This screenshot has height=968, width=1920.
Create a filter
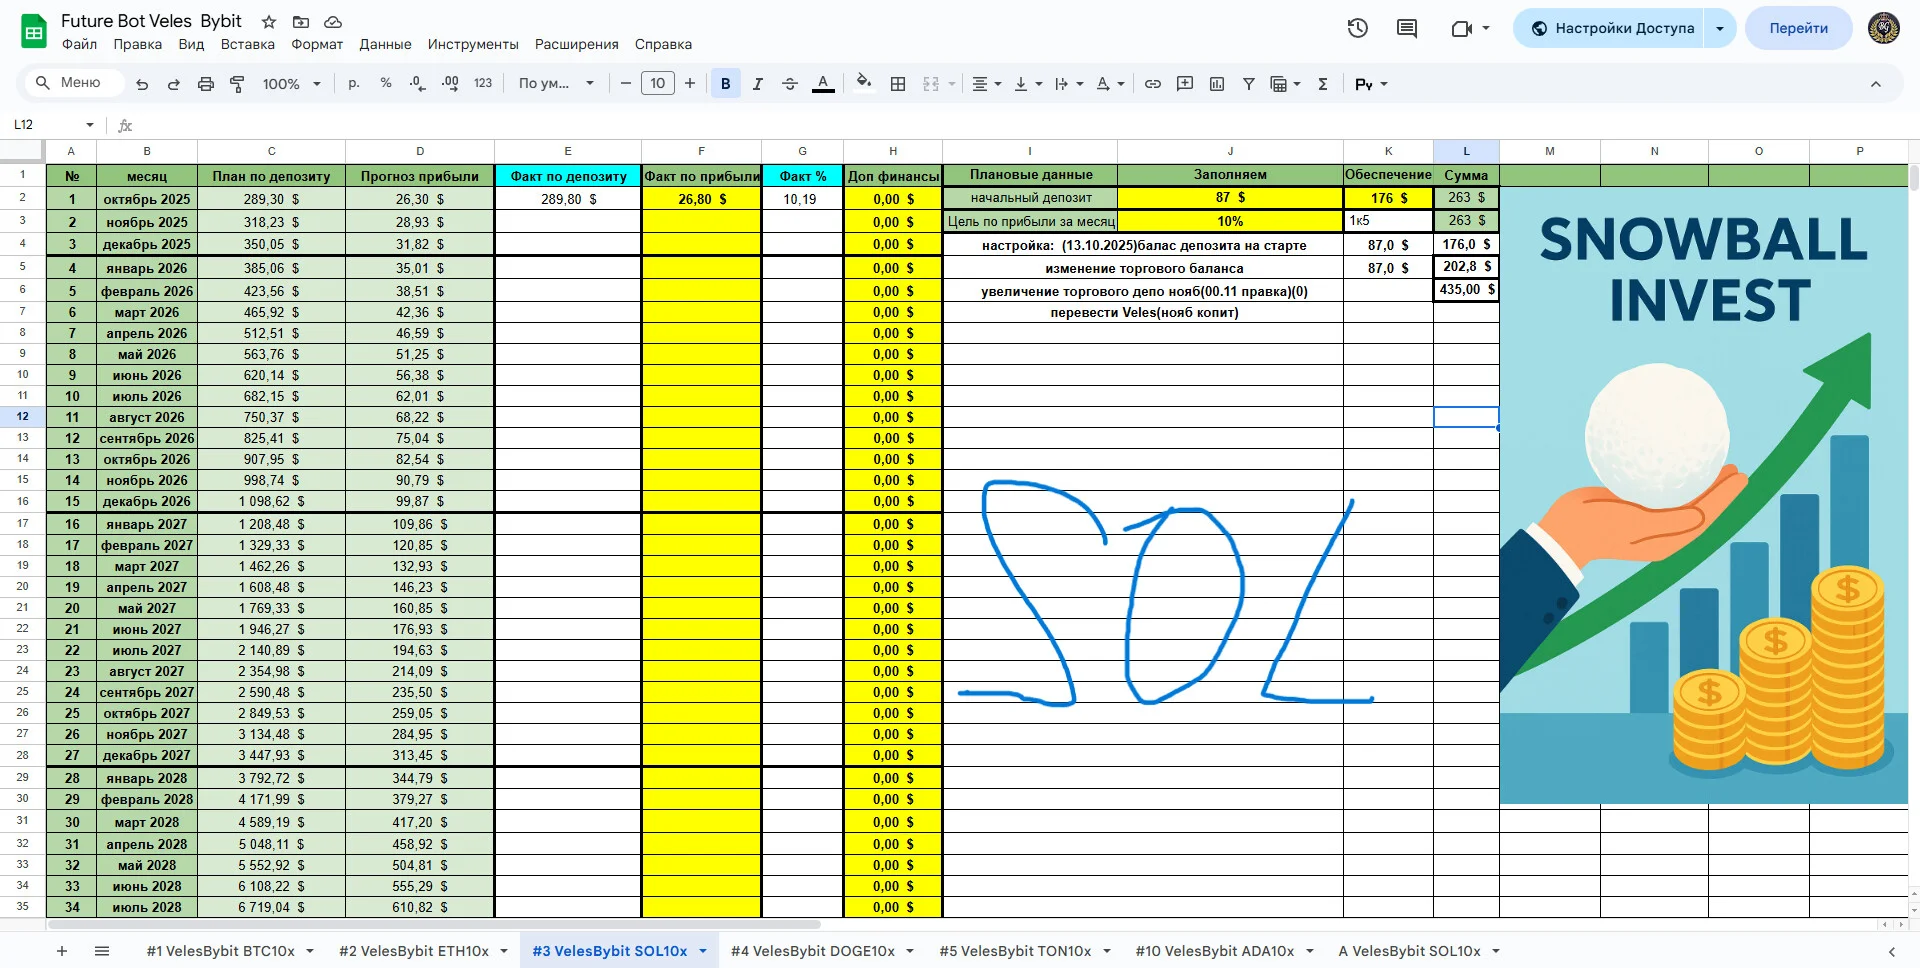(x=1249, y=84)
